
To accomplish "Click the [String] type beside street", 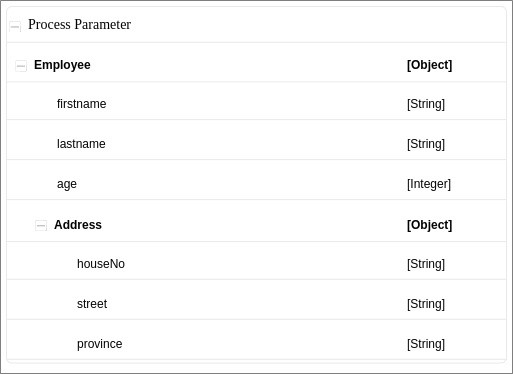I will point(426,304).
